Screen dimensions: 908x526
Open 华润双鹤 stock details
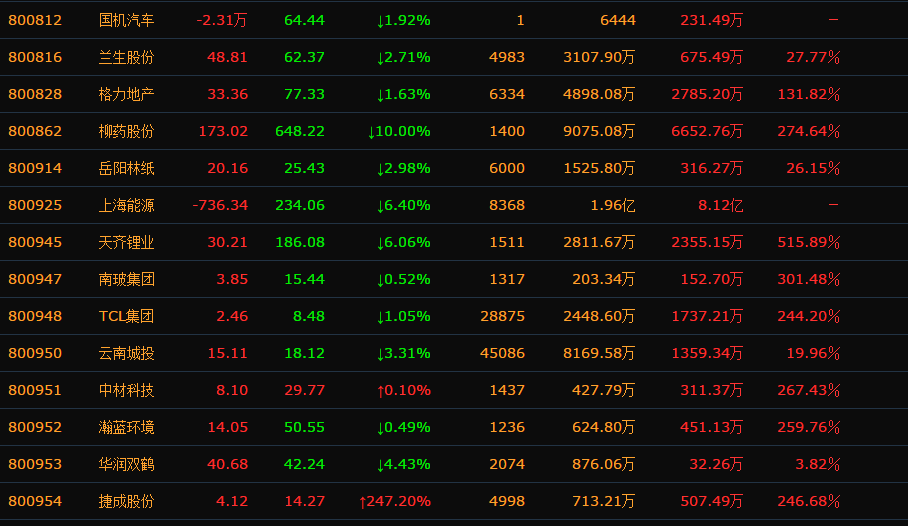[127, 464]
